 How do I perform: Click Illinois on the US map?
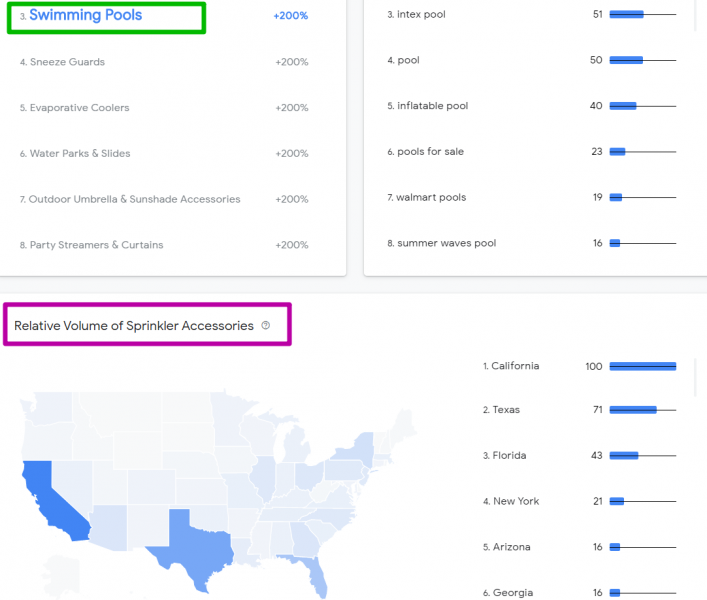click(x=264, y=477)
